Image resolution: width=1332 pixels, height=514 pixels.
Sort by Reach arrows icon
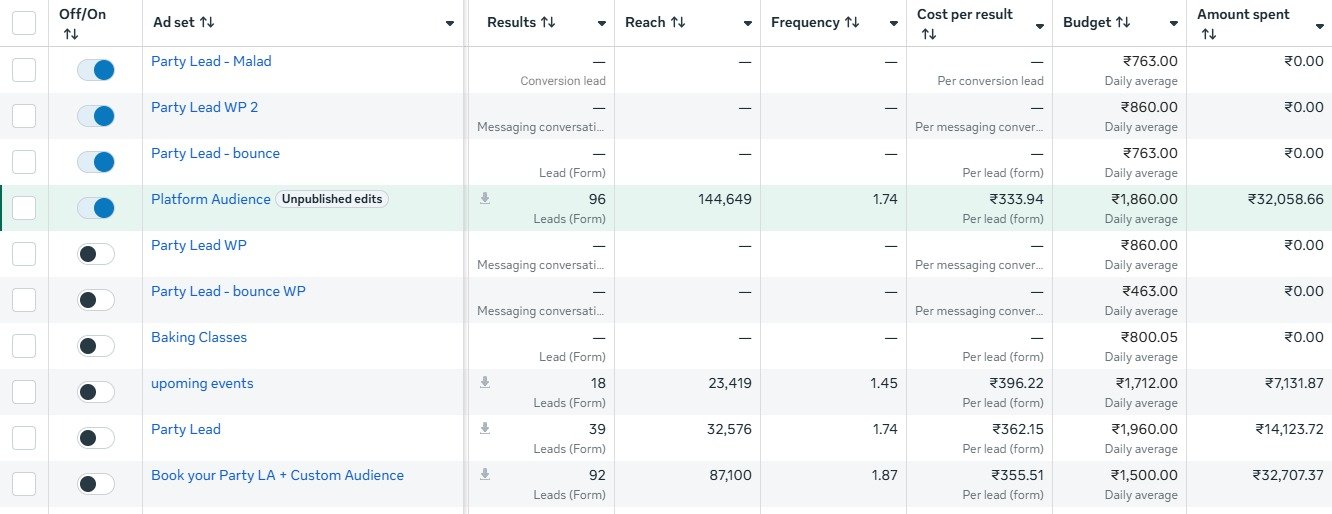tap(678, 22)
